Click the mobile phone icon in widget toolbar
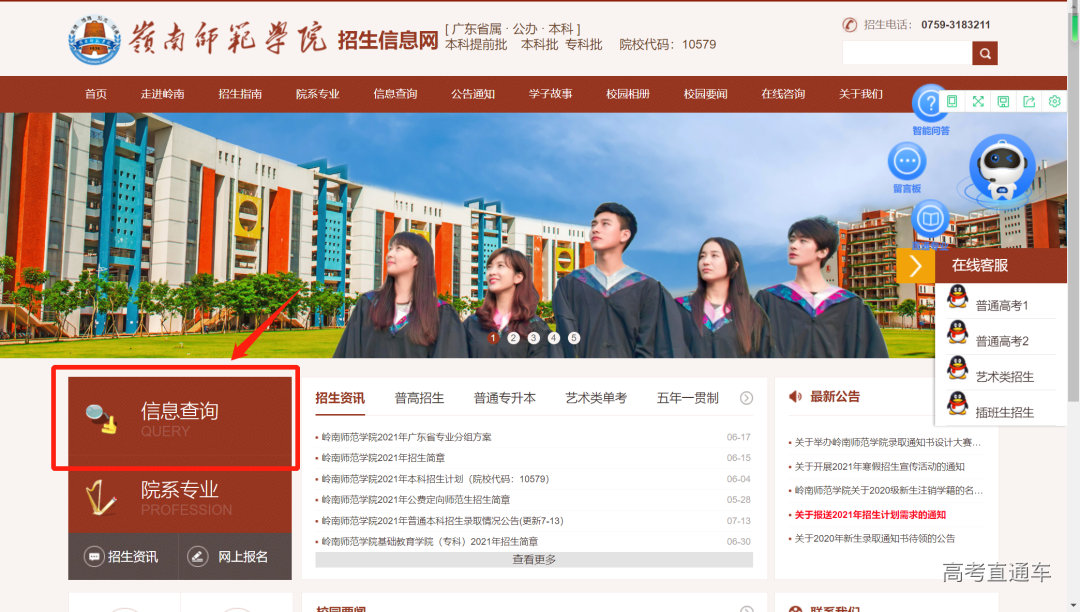This screenshot has height=612, width=1080. (953, 102)
